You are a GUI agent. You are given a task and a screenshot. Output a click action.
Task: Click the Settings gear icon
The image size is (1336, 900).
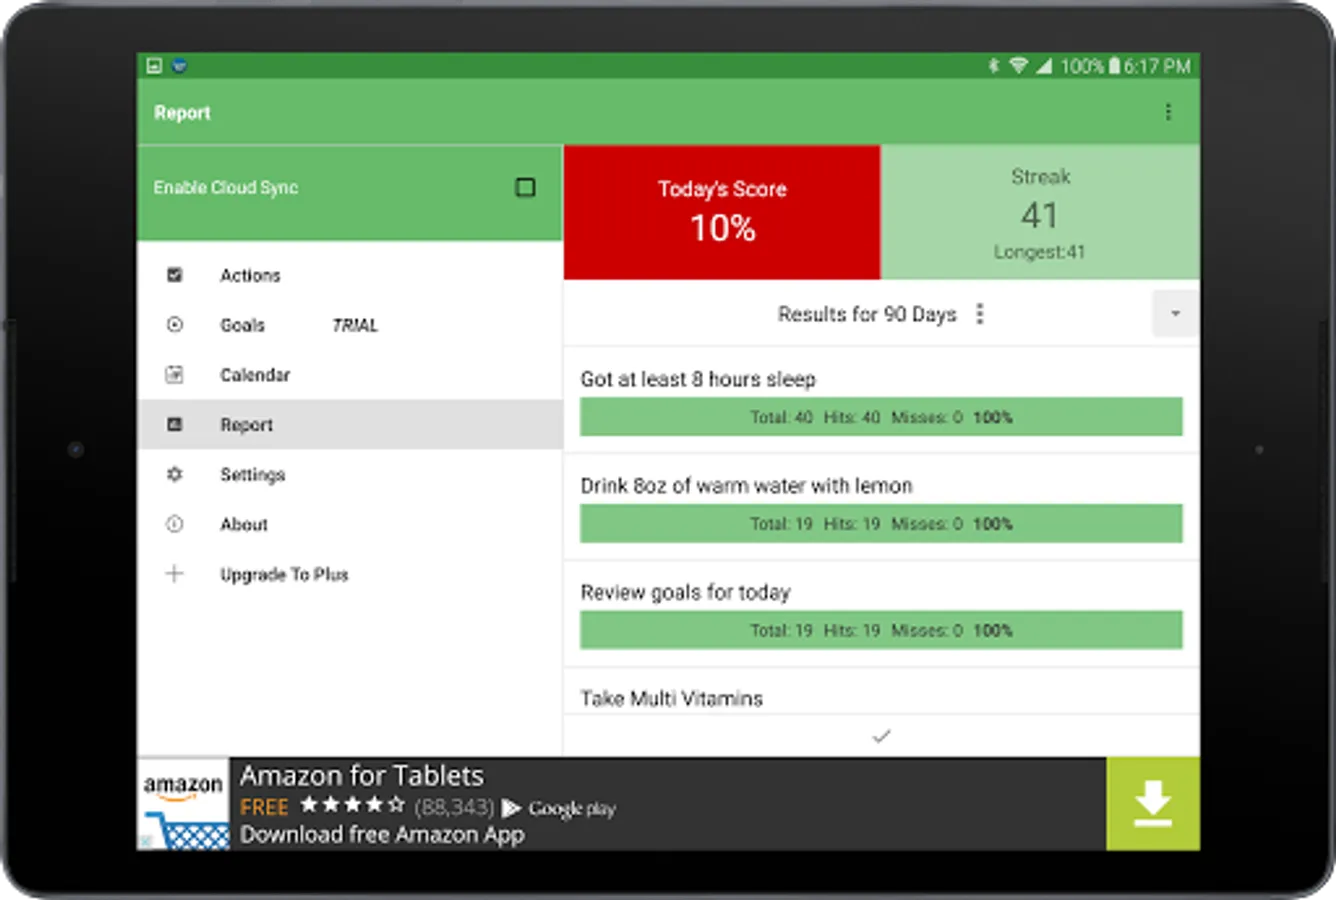[x=175, y=474]
